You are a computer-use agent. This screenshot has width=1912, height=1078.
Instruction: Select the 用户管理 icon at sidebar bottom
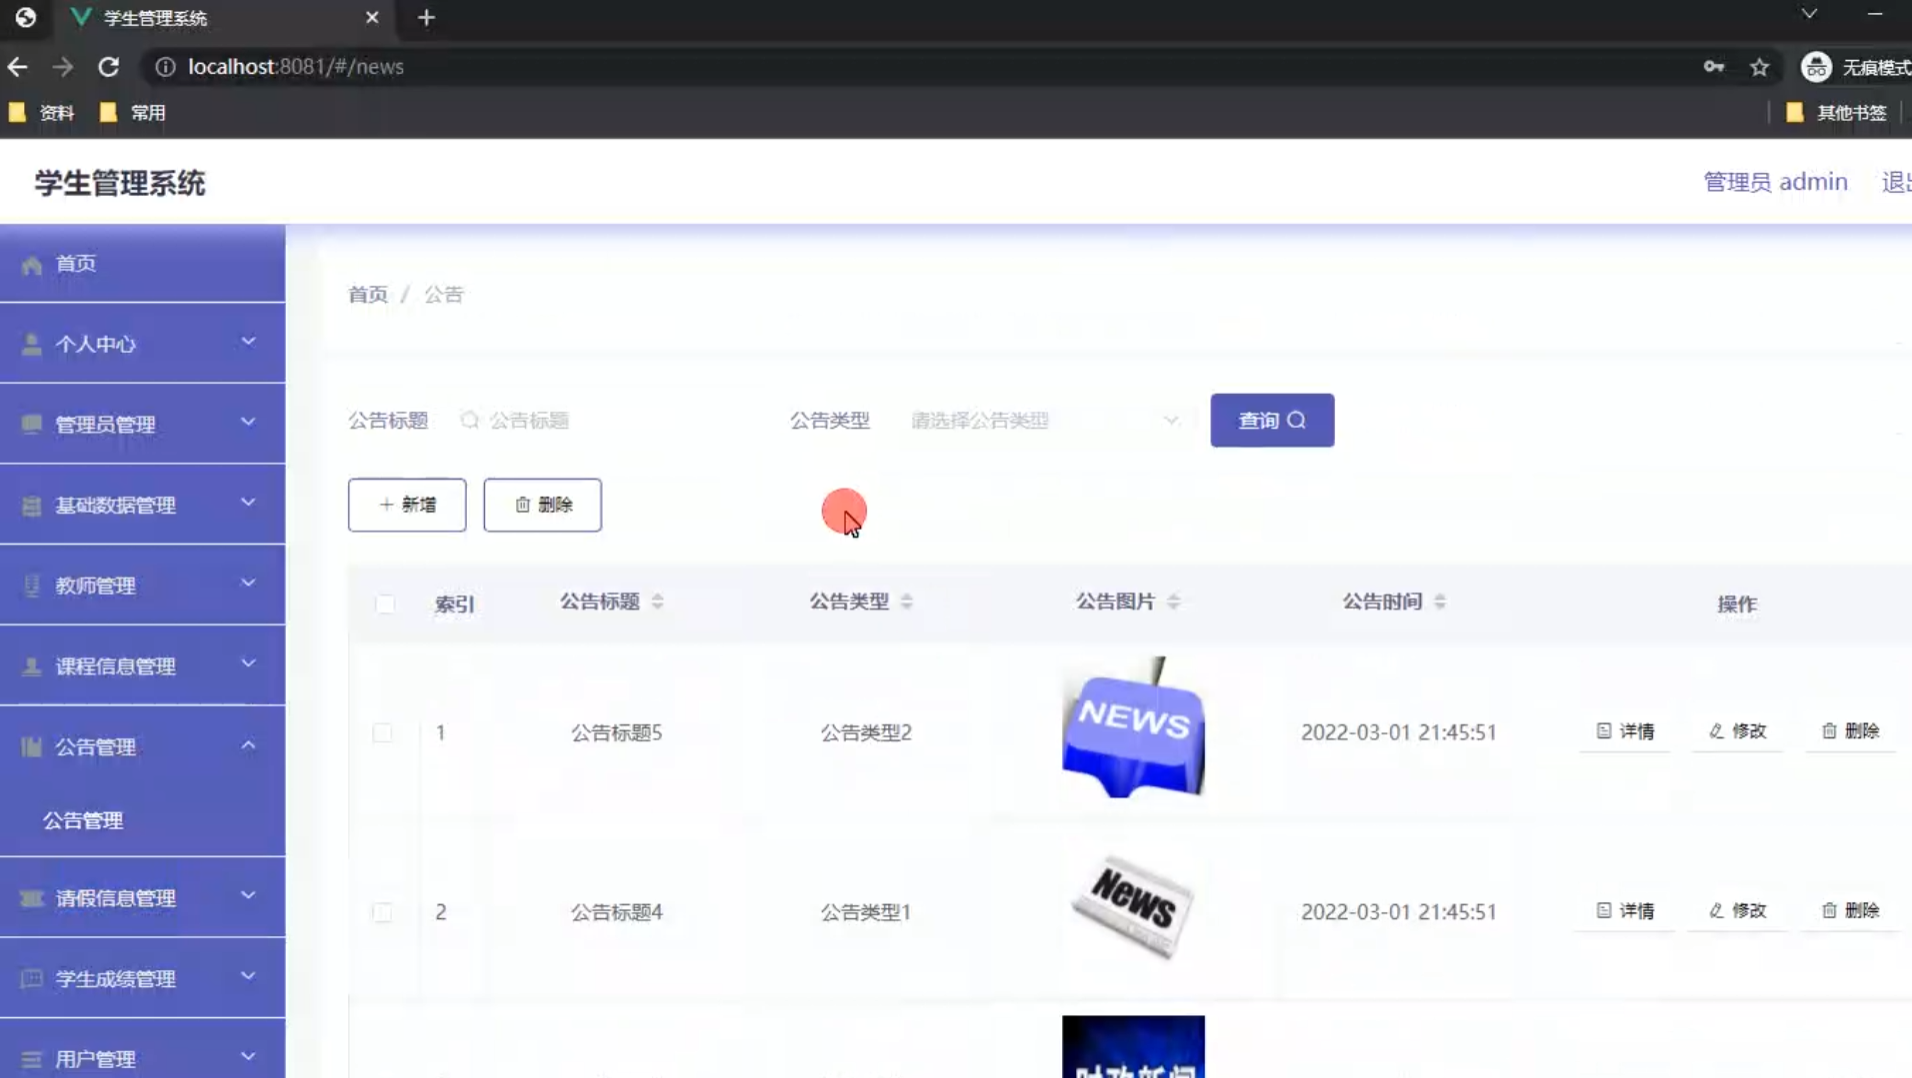pos(31,1058)
